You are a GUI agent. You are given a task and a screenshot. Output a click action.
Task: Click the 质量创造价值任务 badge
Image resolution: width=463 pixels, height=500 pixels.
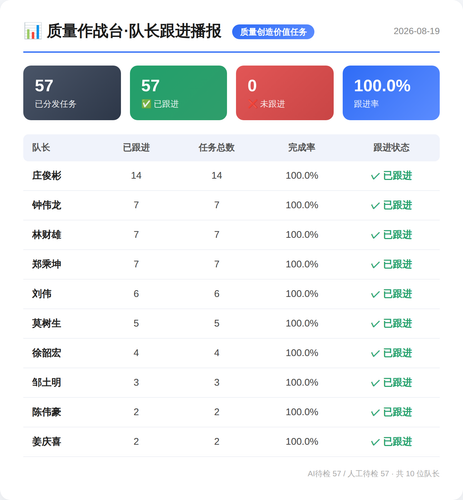pyautogui.click(x=273, y=32)
